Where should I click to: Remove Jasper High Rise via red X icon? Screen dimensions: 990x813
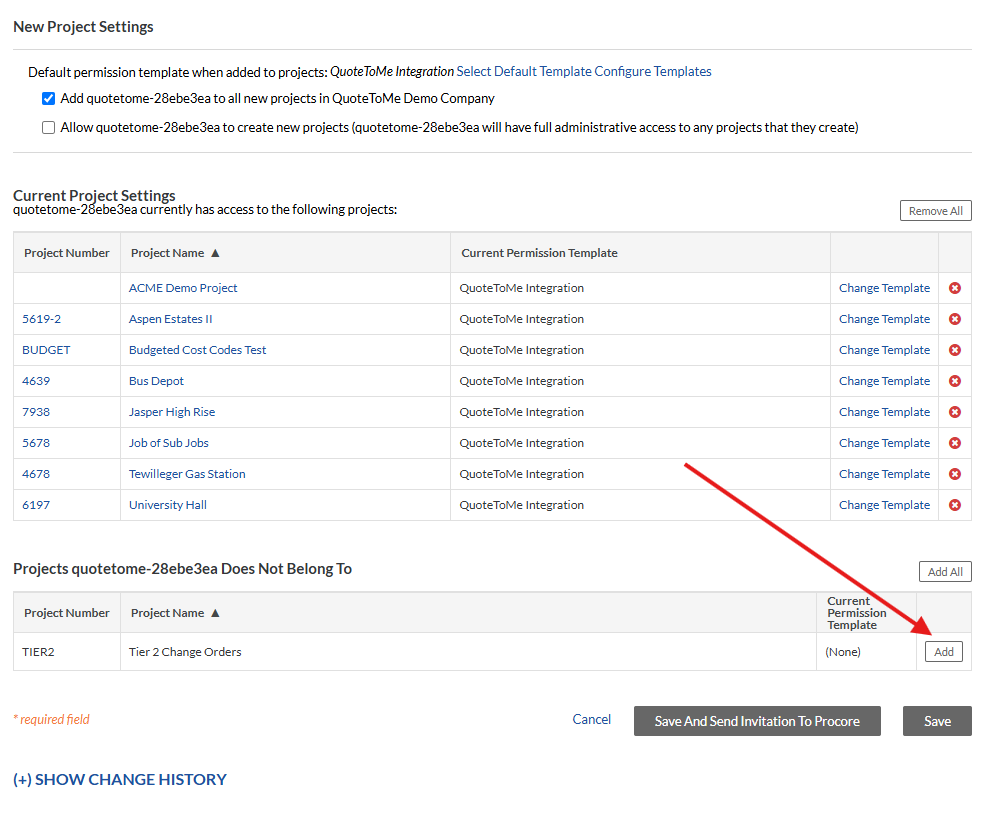(955, 412)
